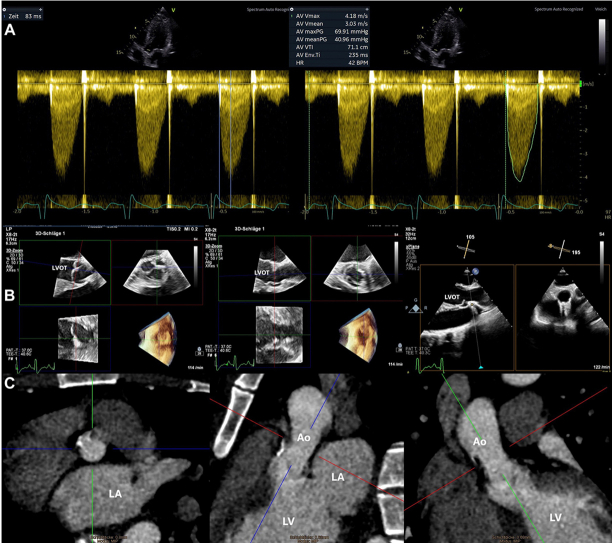Click the 3D rendered volume in first 3D-Zoom set

point(158,338)
